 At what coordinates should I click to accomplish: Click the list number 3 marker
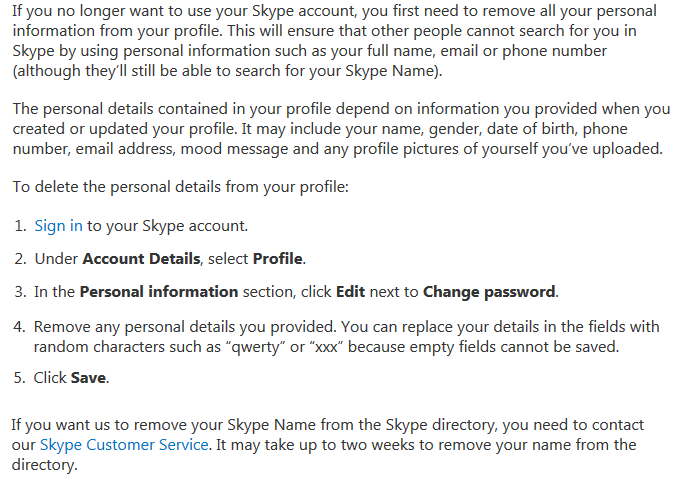tap(20, 292)
